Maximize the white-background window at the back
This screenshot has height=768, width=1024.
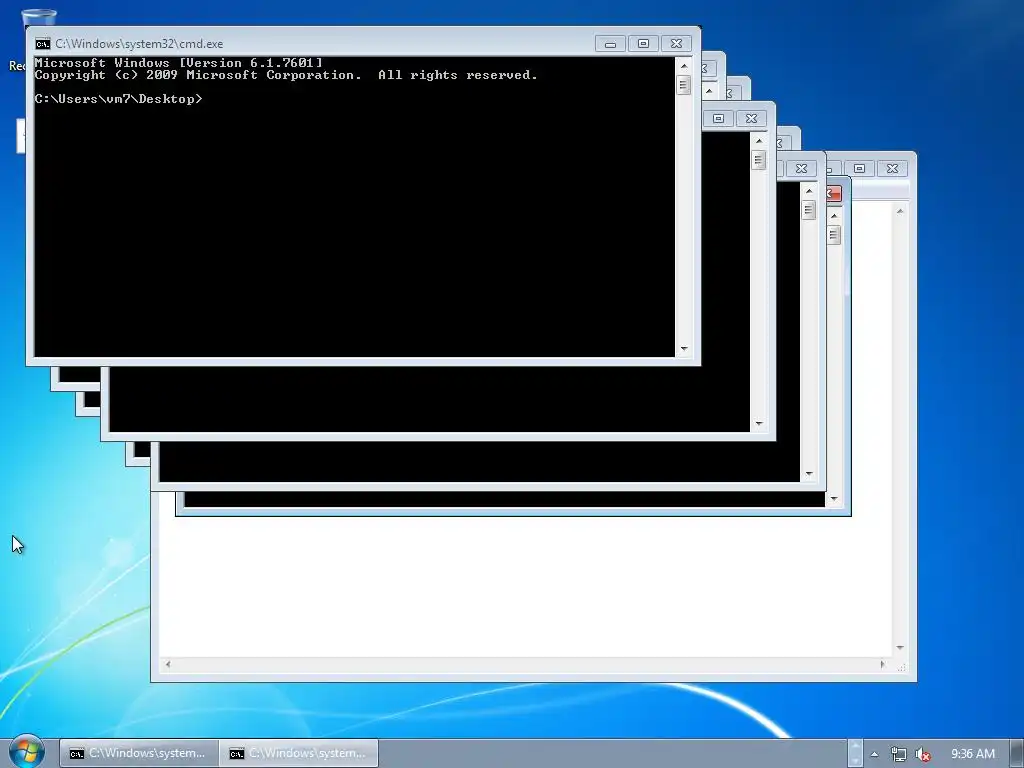(x=859, y=168)
